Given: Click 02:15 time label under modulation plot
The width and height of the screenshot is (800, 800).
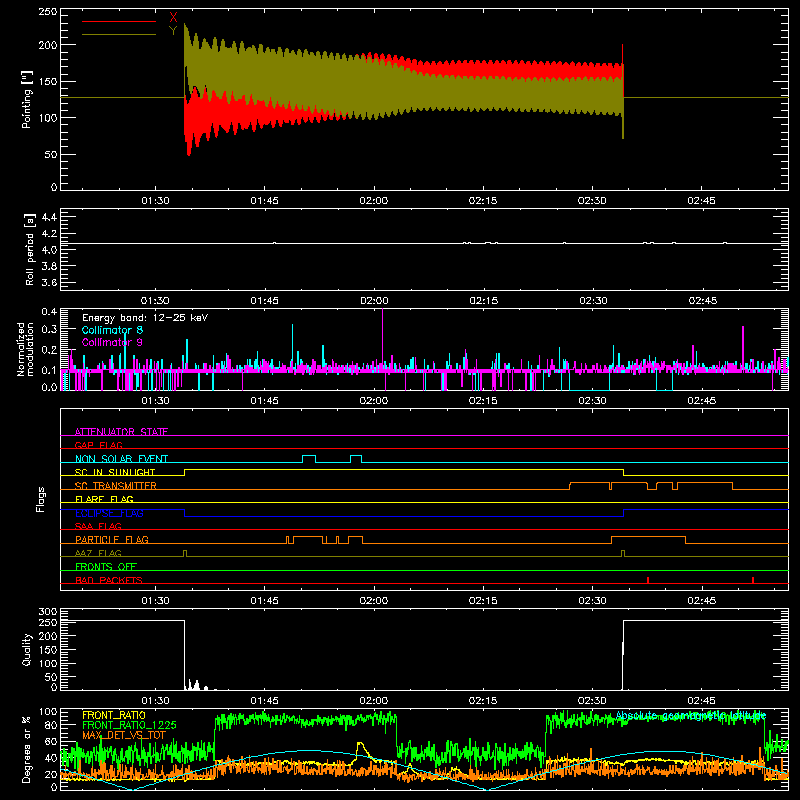Looking at the screenshot, I should click(x=483, y=401).
